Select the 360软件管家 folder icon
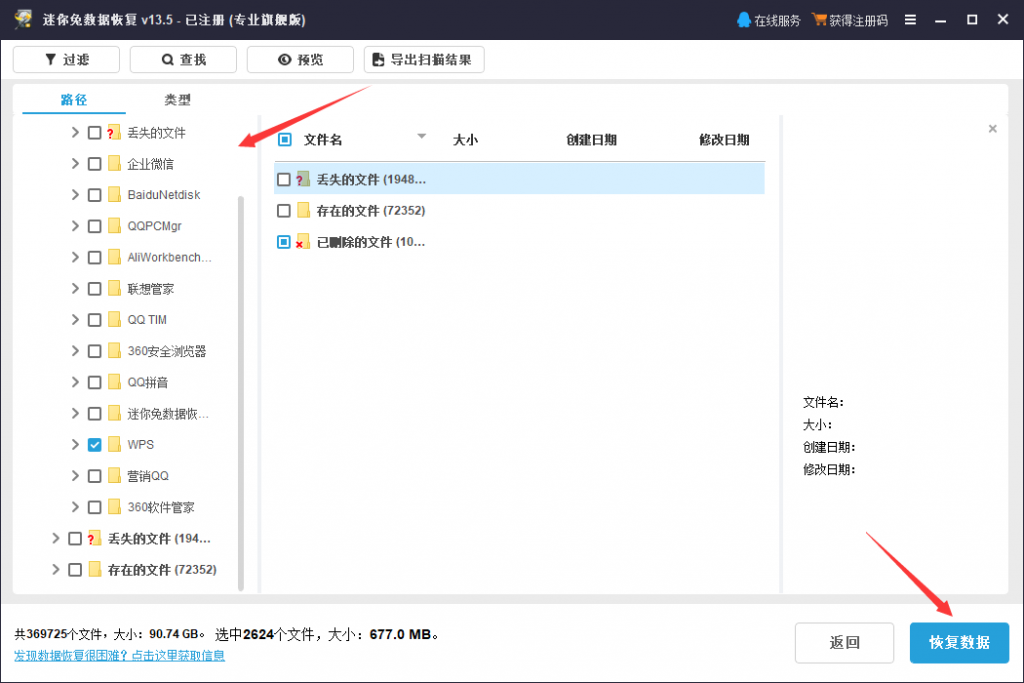 coord(114,507)
